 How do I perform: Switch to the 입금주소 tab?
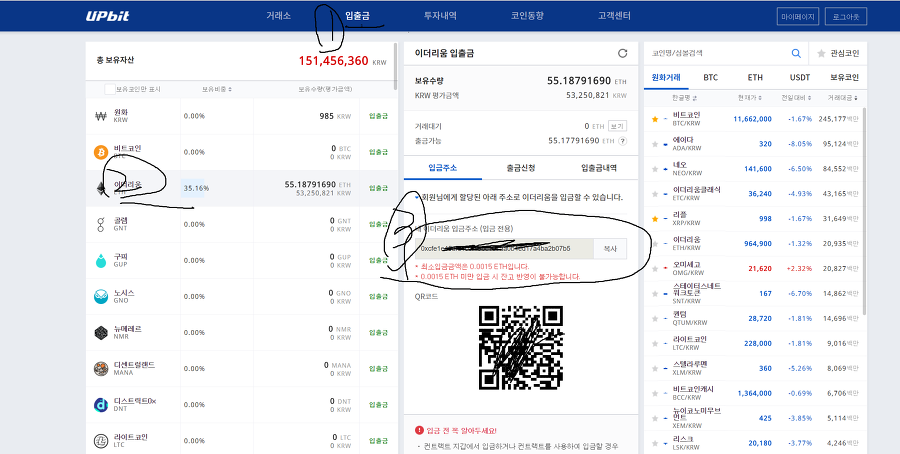click(443, 168)
